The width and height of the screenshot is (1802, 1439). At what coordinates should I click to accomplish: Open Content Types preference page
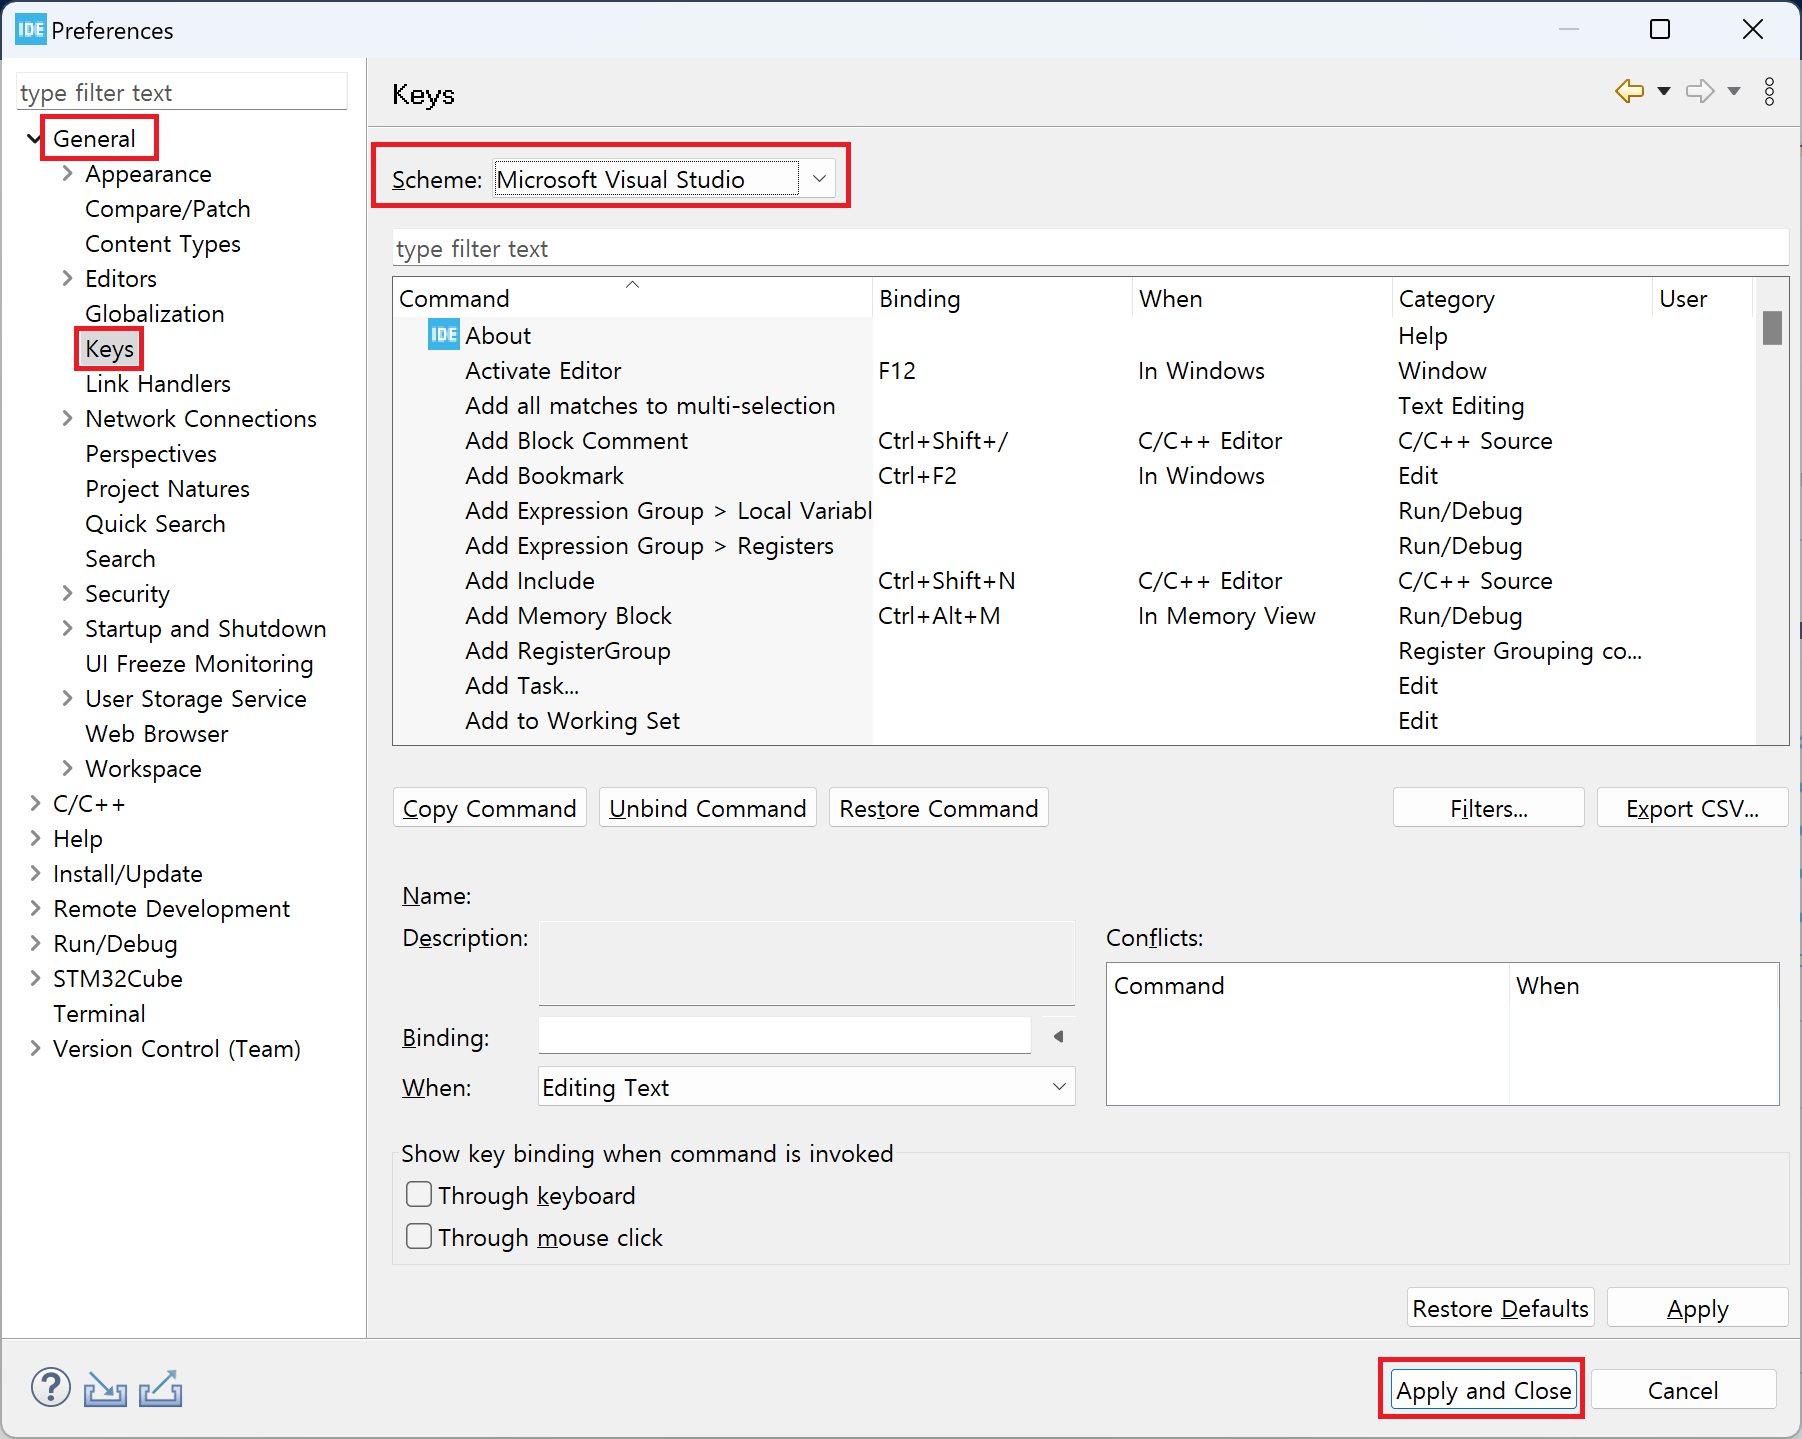pyautogui.click(x=163, y=244)
